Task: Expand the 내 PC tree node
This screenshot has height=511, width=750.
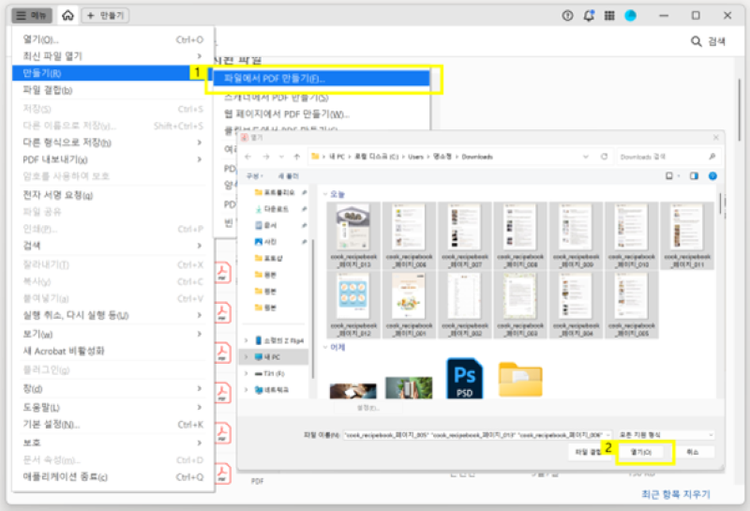Action: coord(246,357)
